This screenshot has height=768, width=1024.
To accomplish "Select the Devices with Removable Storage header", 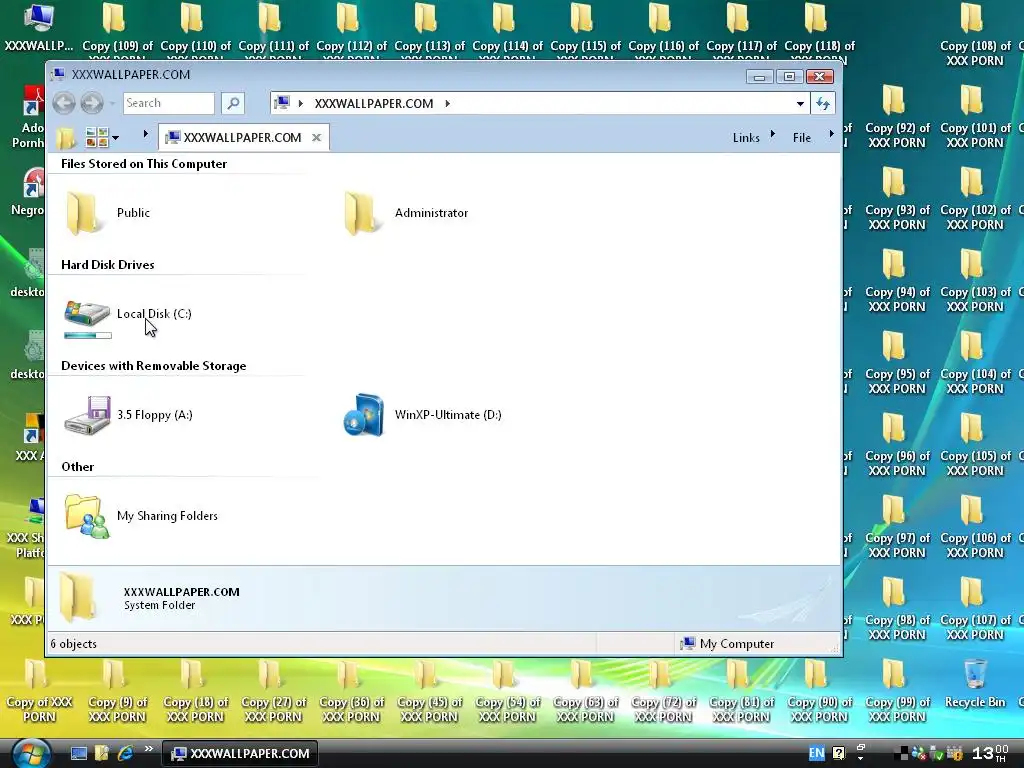I will pos(153,366).
